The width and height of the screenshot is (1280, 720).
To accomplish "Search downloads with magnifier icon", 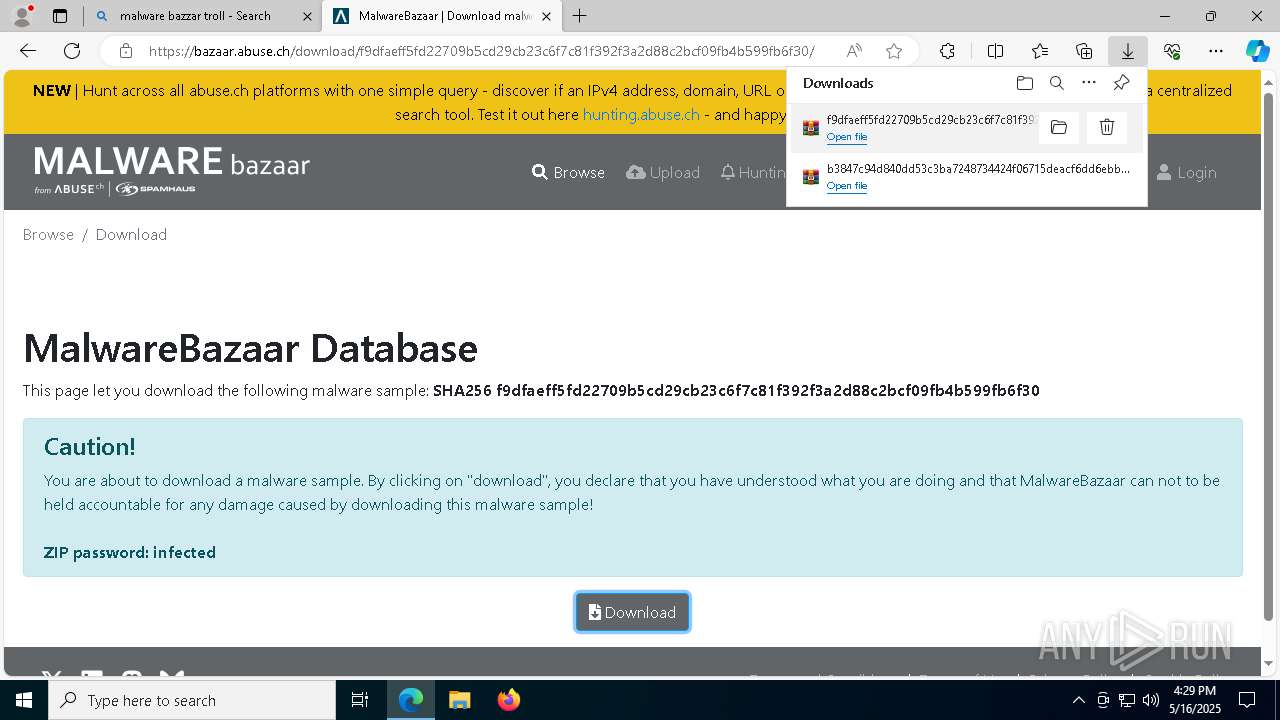I will coord(1057,83).
